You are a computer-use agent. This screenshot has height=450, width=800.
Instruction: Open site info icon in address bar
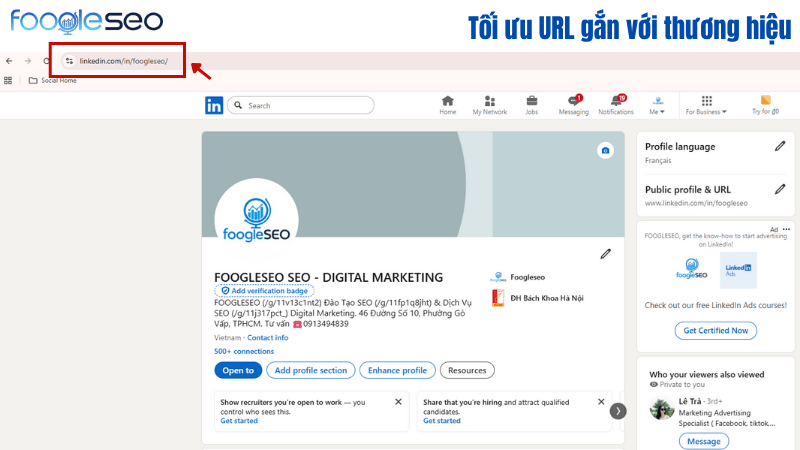tap(69, 61)
